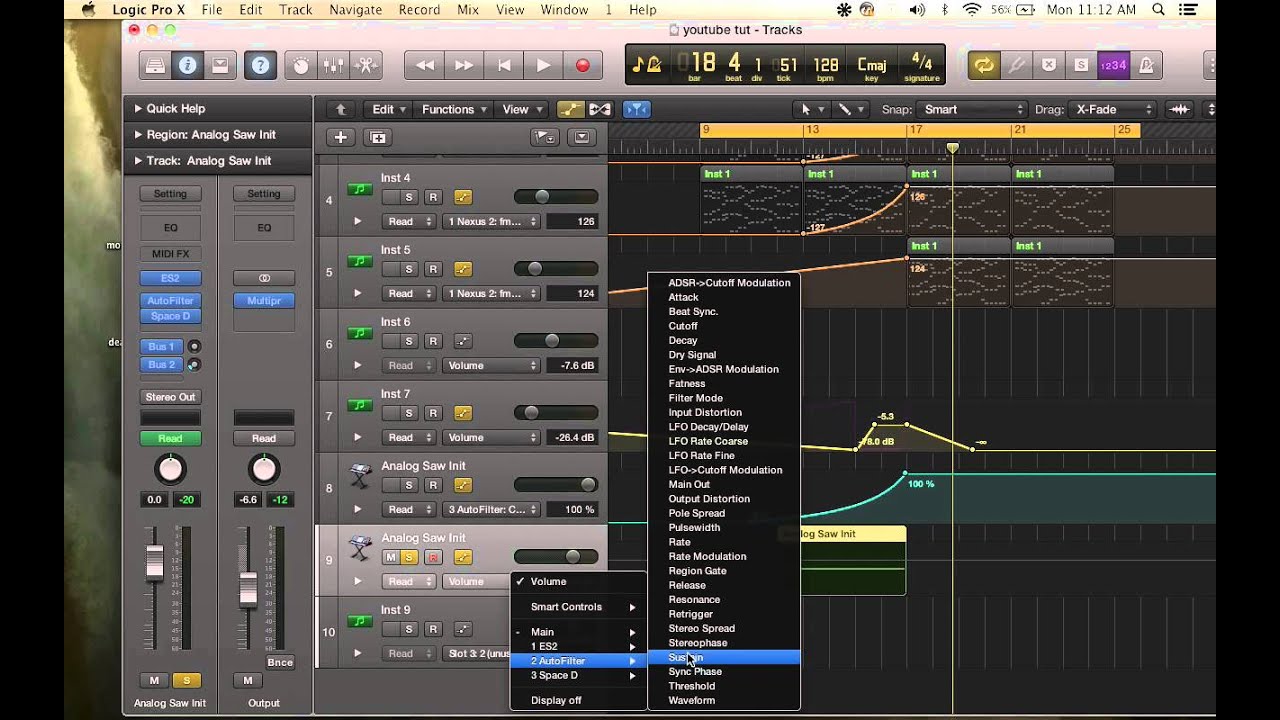Toggle the metronome click button
The height and width of the screenshot is (720, 1280).
pyautogui.click(x=1146, y=66)
